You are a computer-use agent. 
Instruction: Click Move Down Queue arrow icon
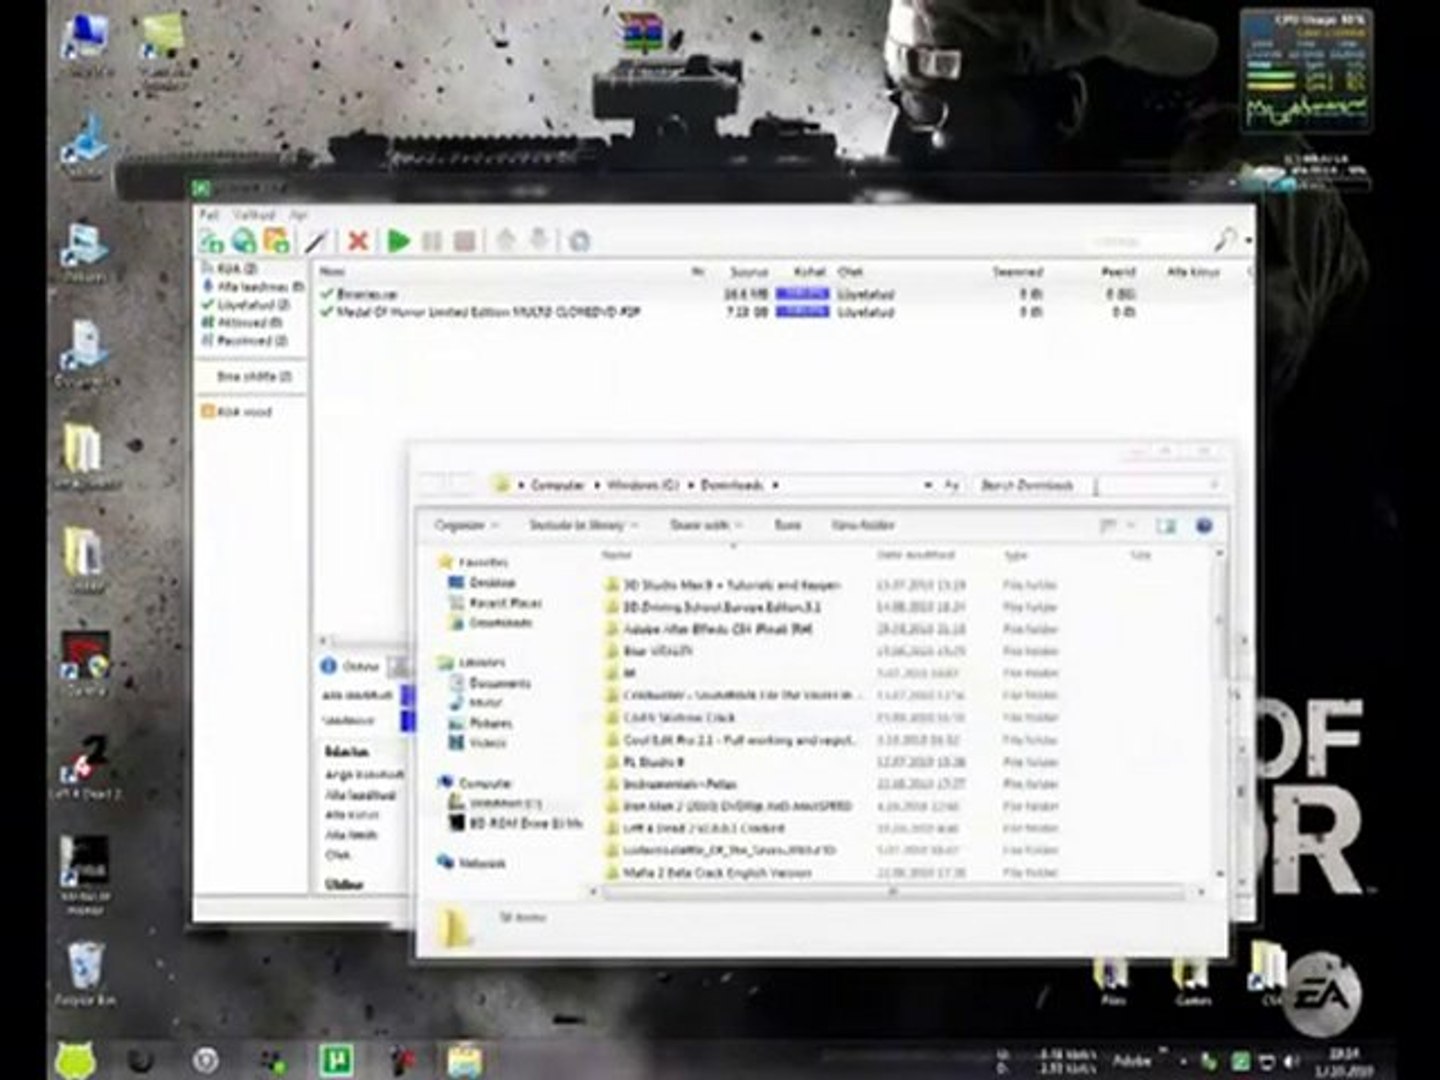click(x=539, y=240)
